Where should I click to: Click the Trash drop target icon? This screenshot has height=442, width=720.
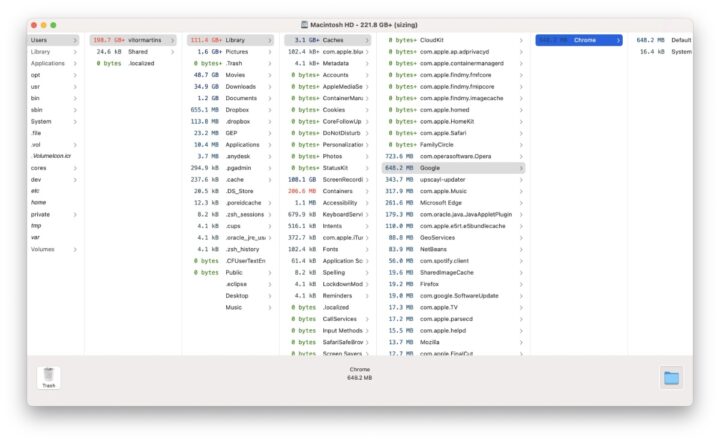click(49, 378)
